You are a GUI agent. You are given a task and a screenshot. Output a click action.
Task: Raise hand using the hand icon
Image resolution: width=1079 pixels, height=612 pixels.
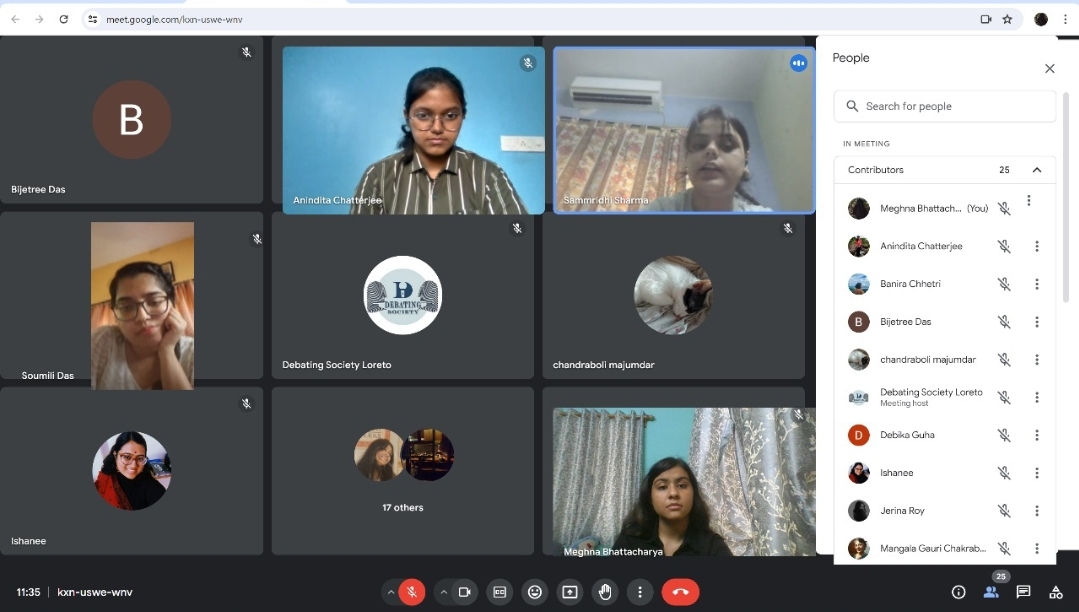coord(605,592)
